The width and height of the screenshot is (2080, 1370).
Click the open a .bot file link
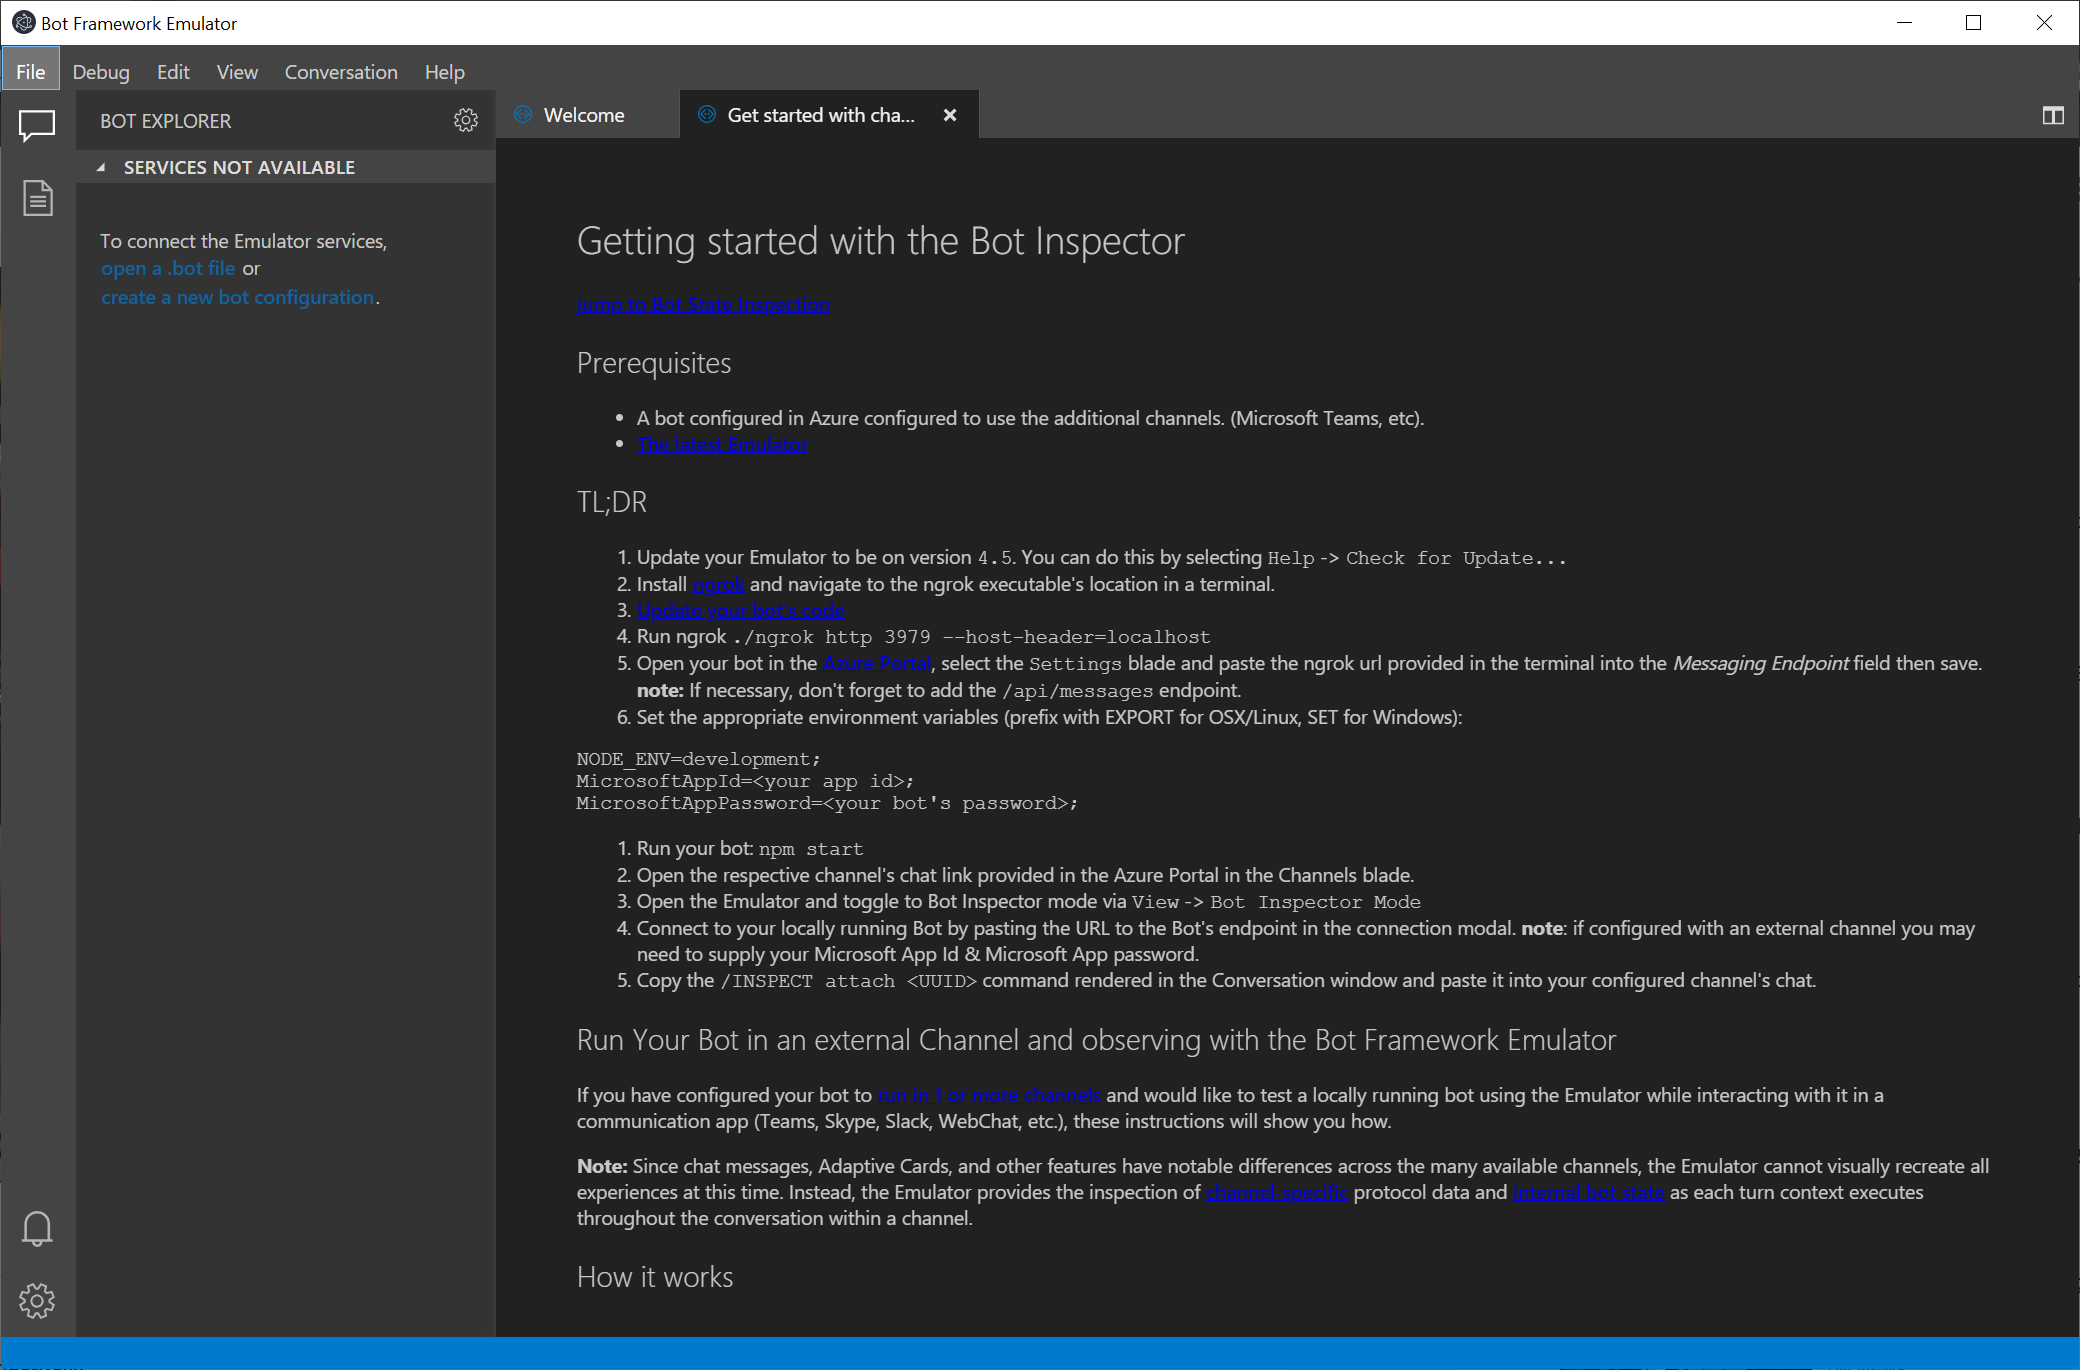pos(168,268)
